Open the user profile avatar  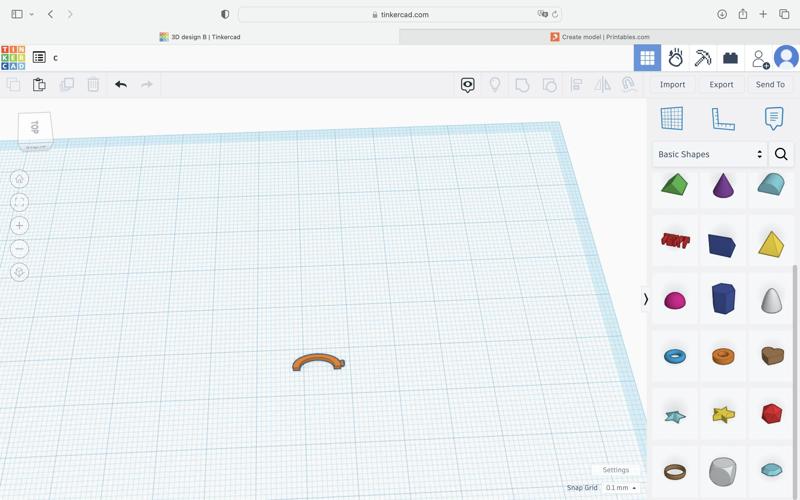[x=786, y=58]
